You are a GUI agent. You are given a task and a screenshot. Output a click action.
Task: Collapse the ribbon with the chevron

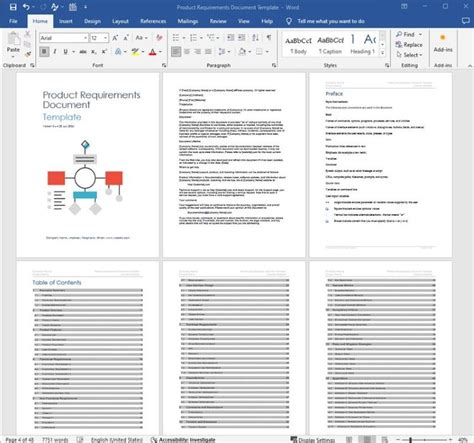[470, 66]
